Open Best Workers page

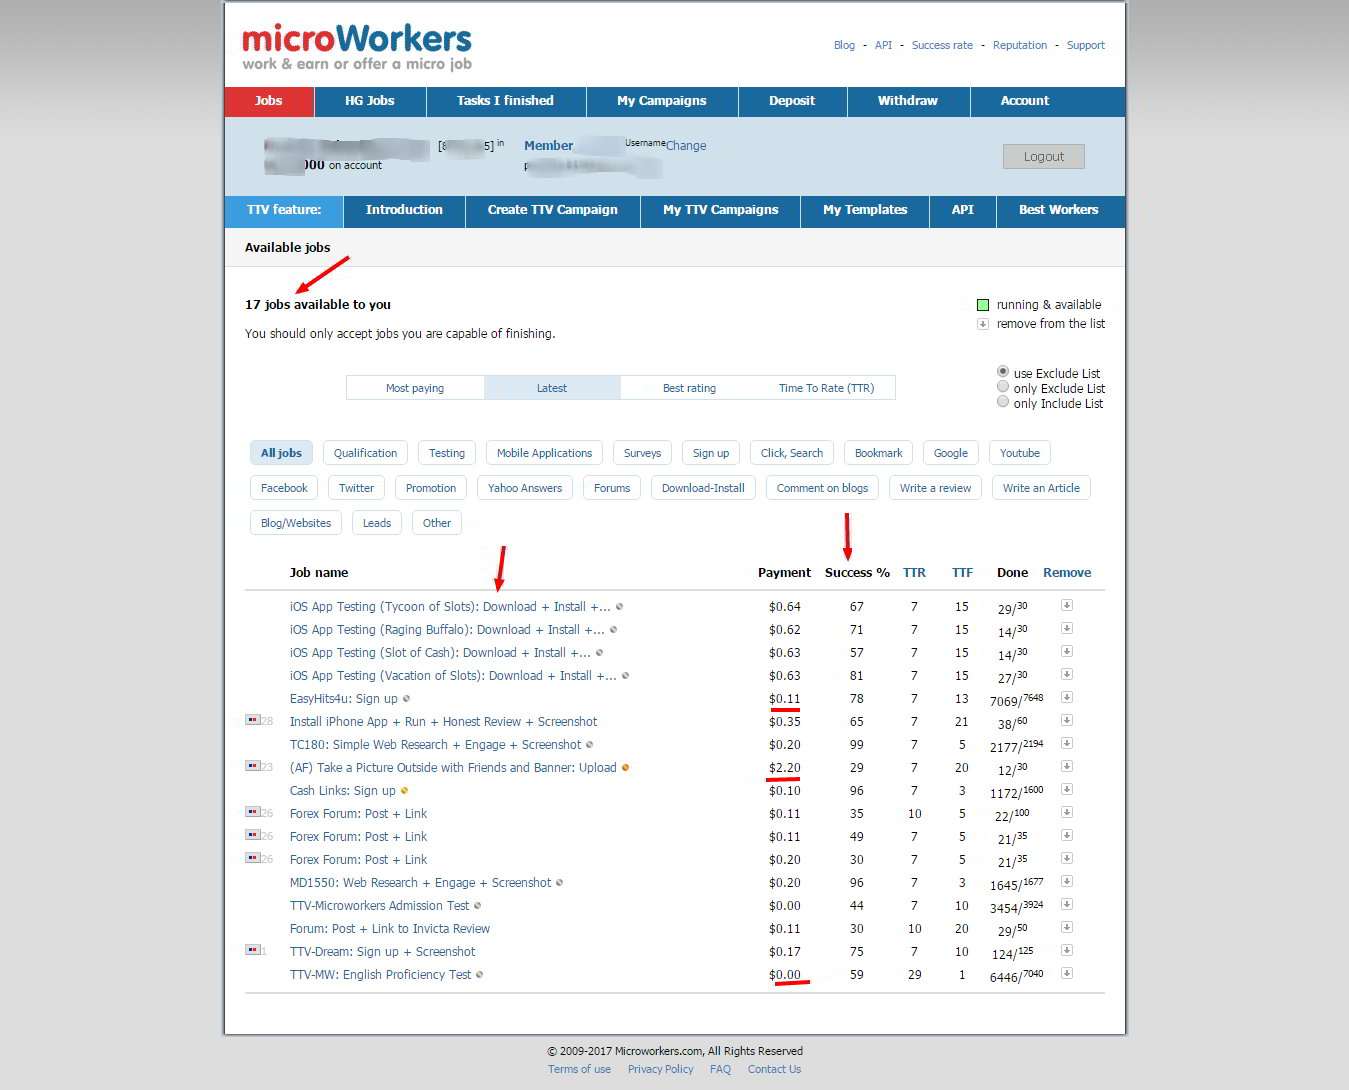pyautogui.click(x=1059, y=210)
